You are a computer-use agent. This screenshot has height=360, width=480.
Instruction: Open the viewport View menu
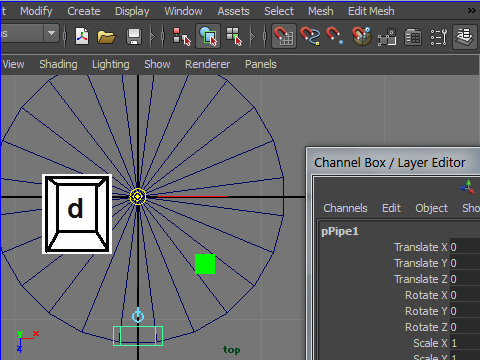click(x=13, y=64)
